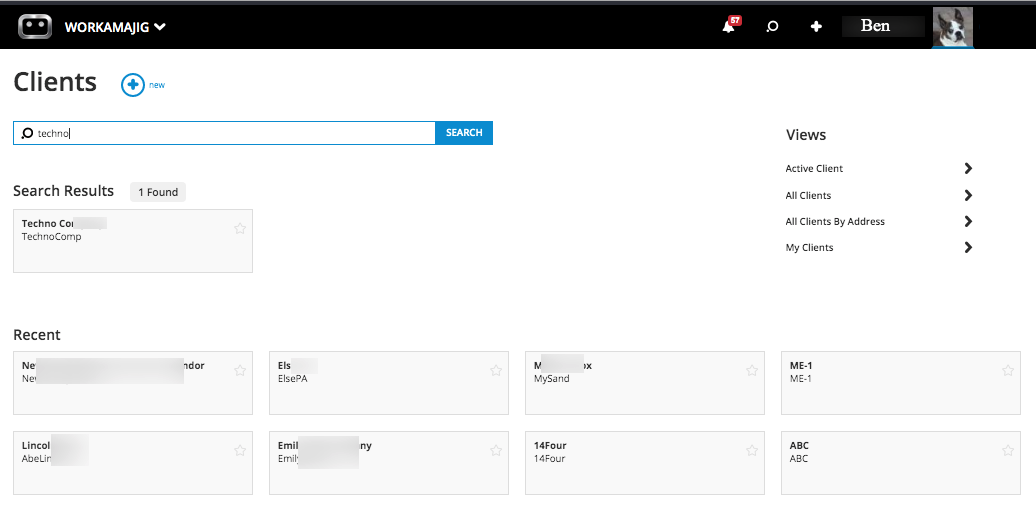
Task: Click the Recent section heading
Action: point(37,335)
